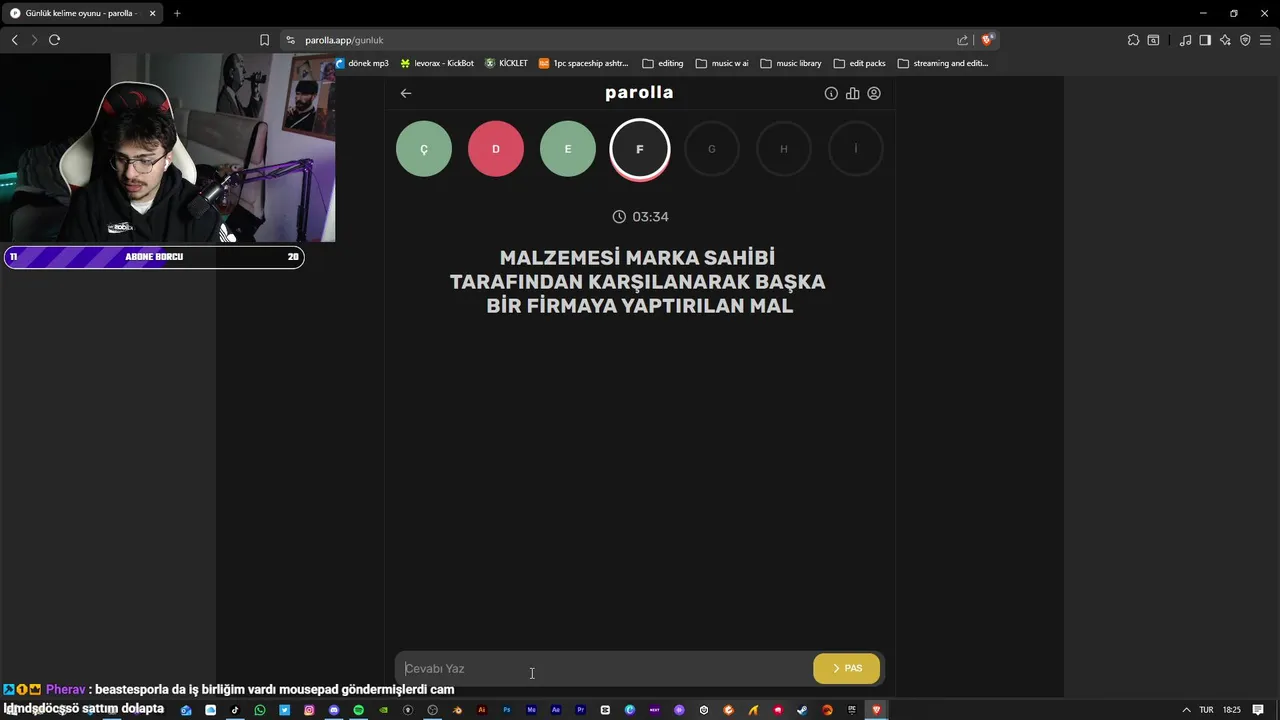Open Instagram from the taskbar
Viewport: 1280px width, 720px height.
coord(309,710)
